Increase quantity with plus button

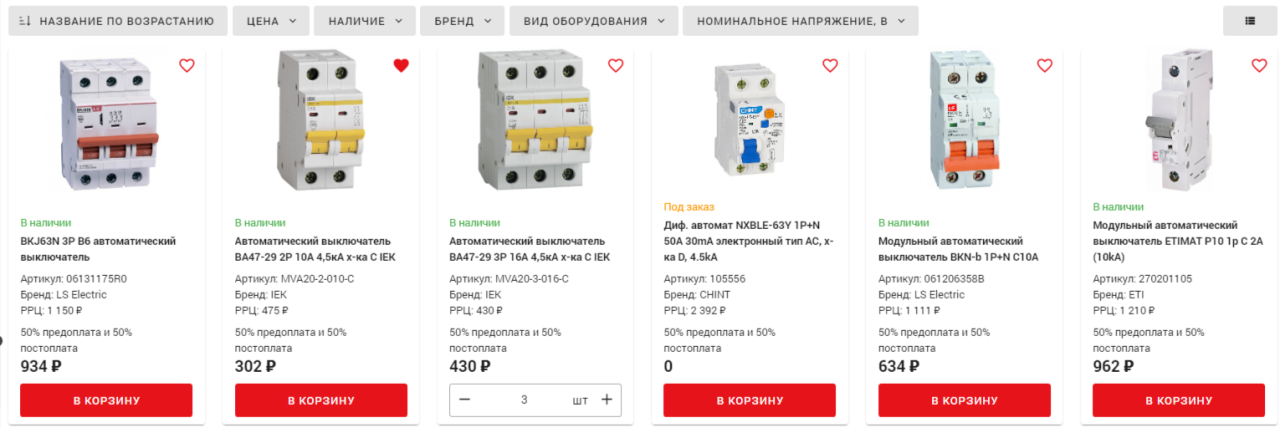(606, 400)
